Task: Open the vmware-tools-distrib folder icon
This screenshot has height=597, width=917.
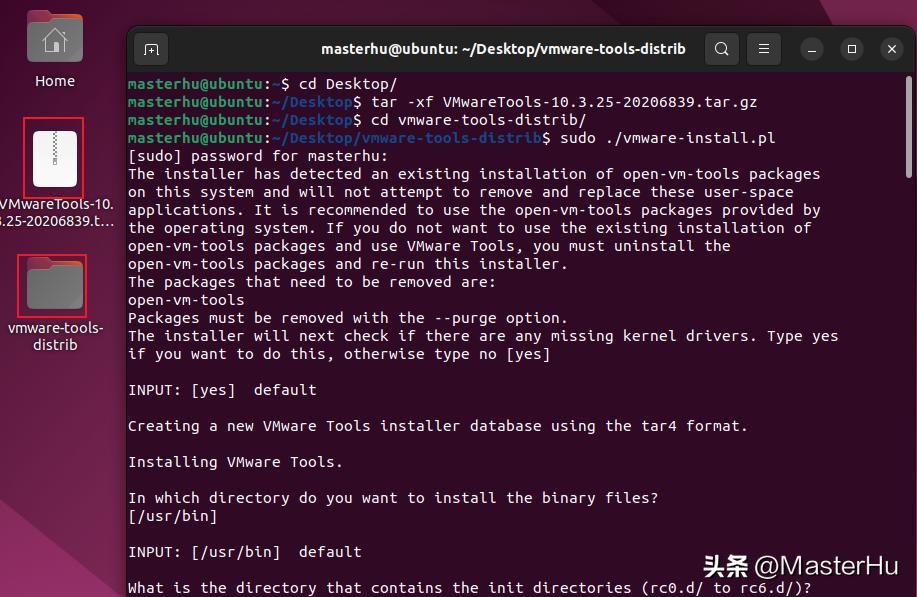Action: [53, 285]
